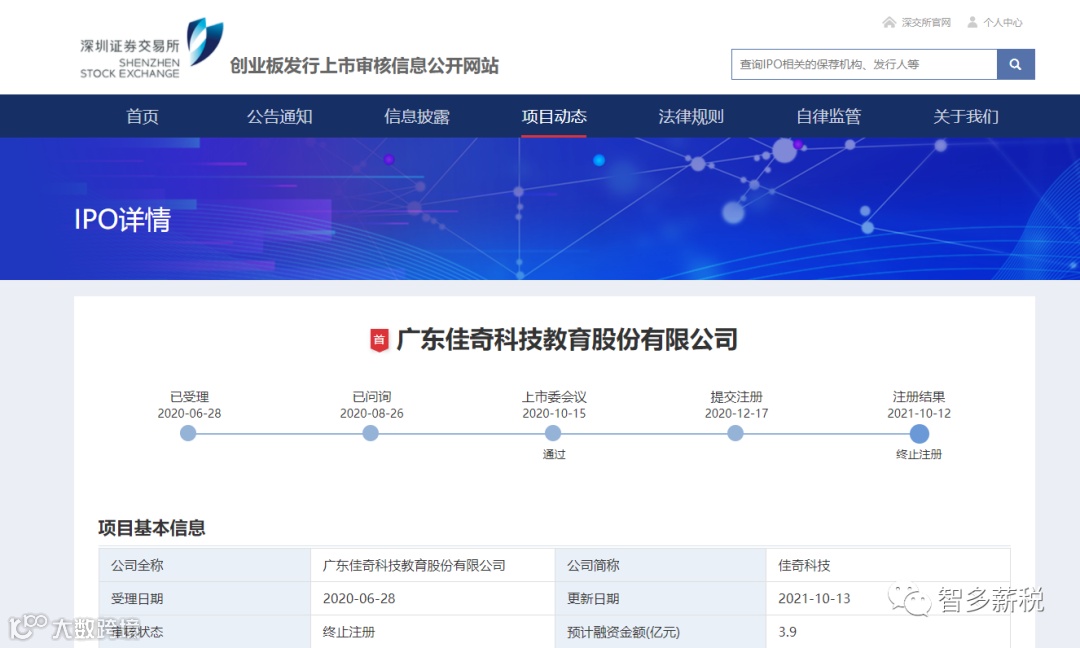The width and height of the screenshot is (1080, 648).
Task: Click the 2021-10-13 update date value
Action: (x=814, y=598)
